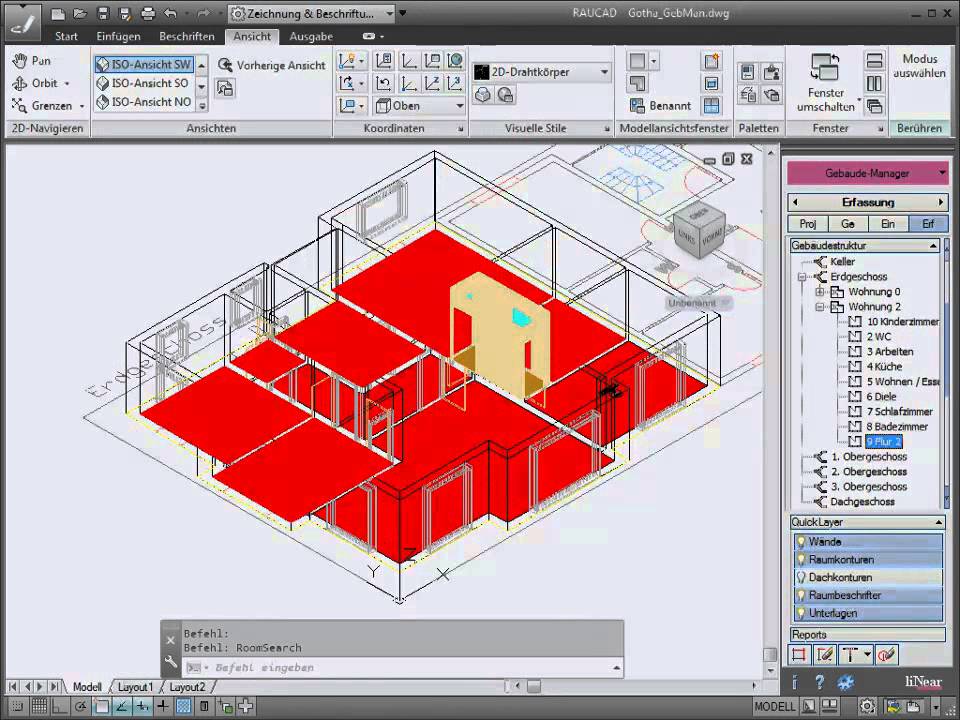Select ISO-Ansicht SW view

144,64
